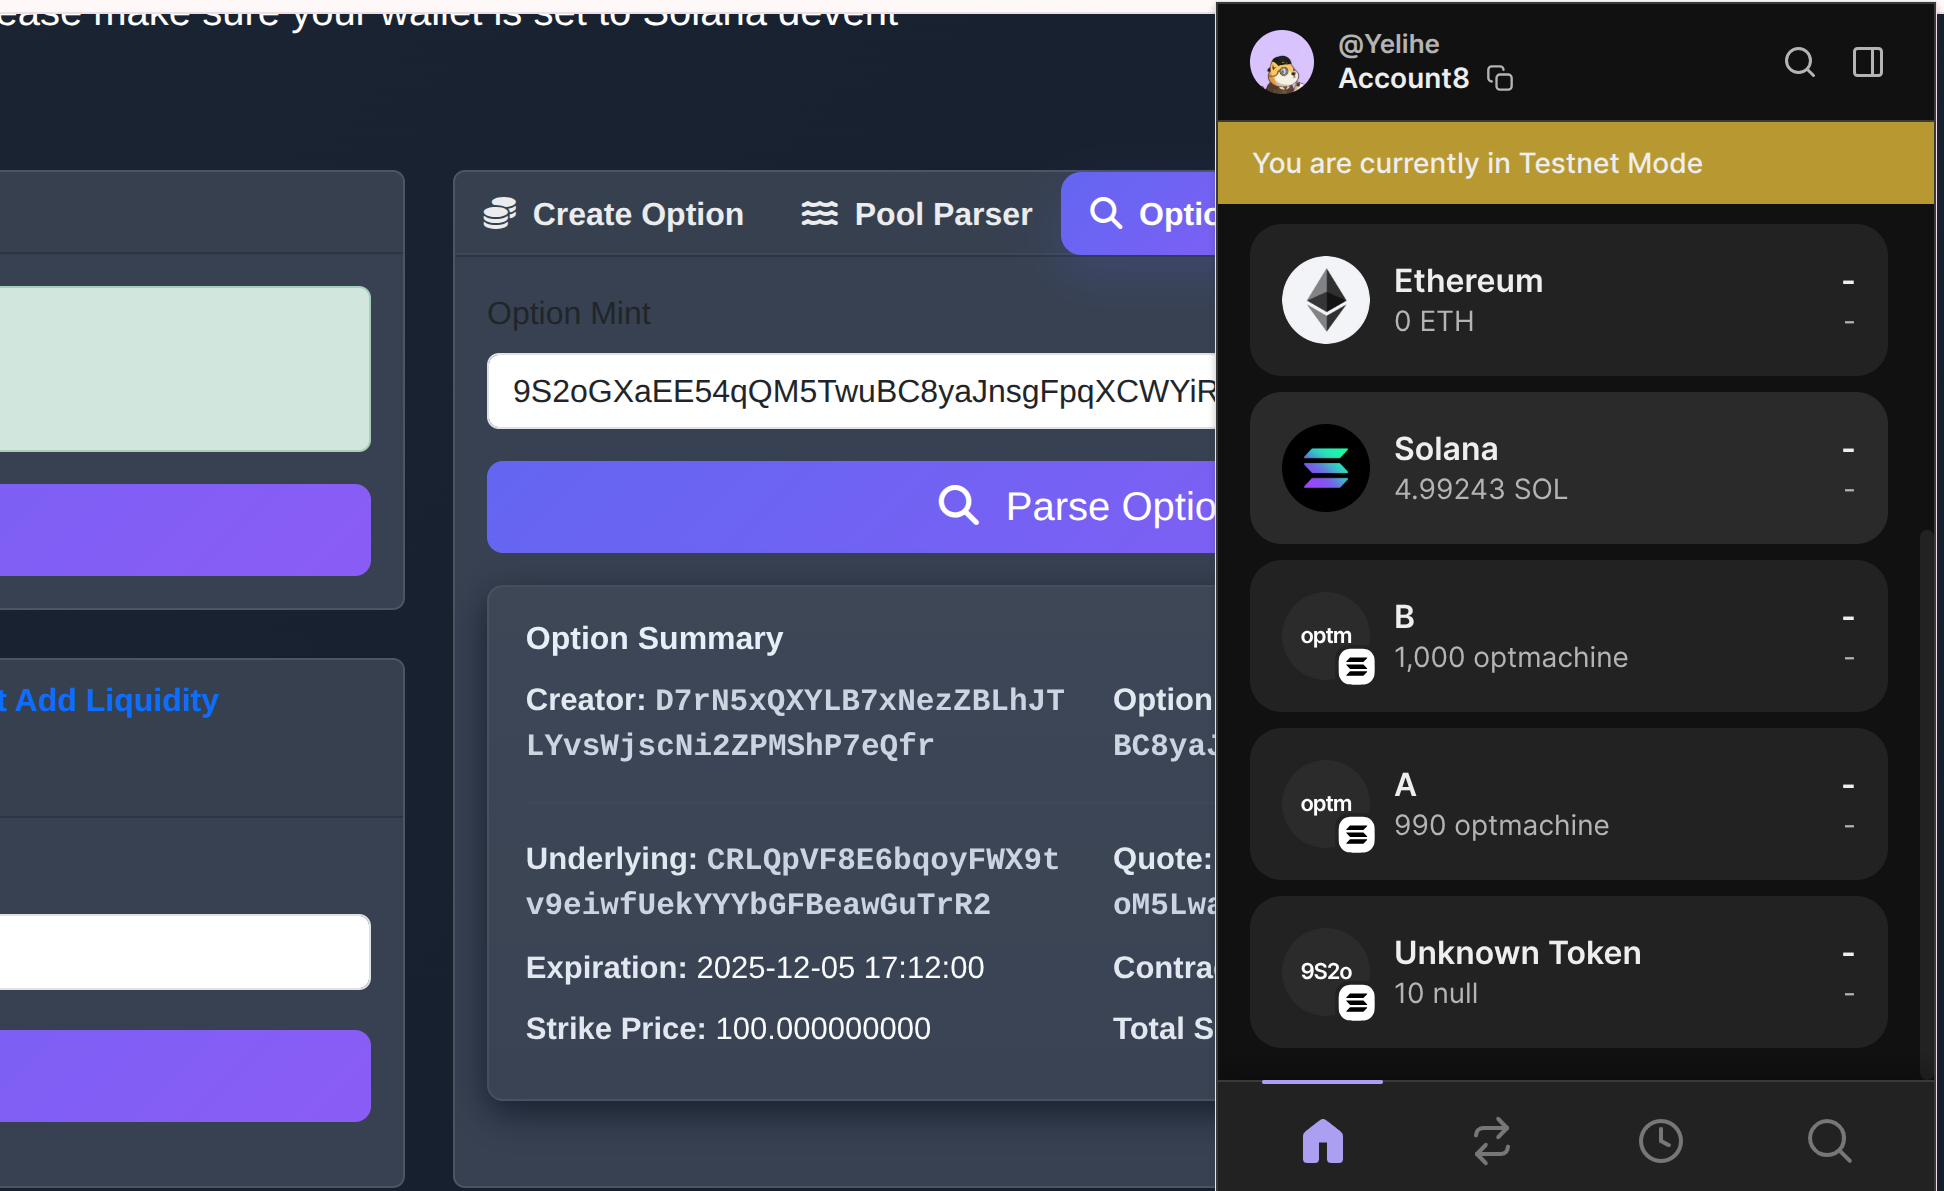1944x1191 pixels.
Task: Switch to the Create Option tab
Action: click(614, 214)
